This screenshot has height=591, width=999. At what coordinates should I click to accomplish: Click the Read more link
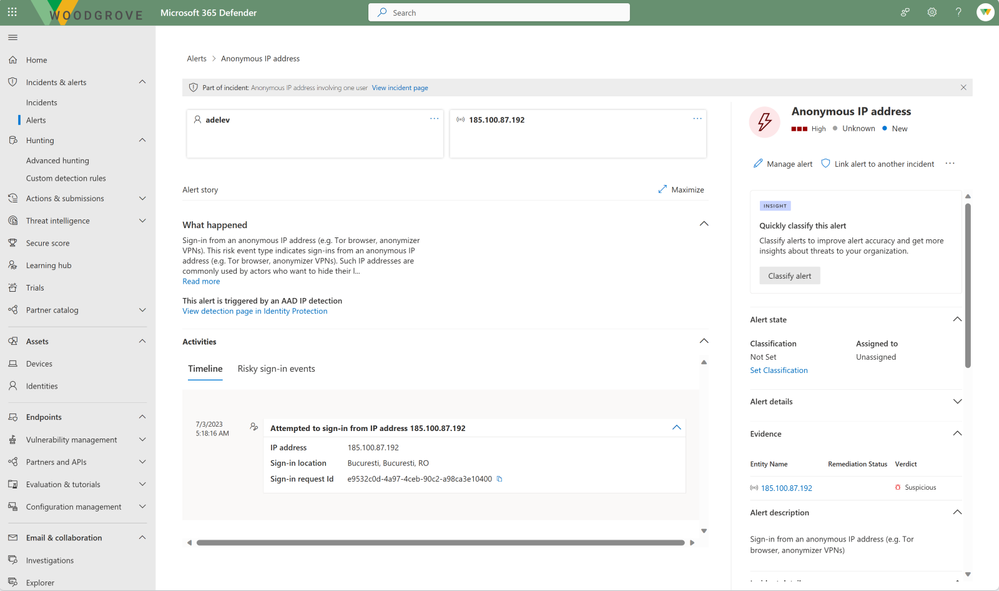pos(201,281)
